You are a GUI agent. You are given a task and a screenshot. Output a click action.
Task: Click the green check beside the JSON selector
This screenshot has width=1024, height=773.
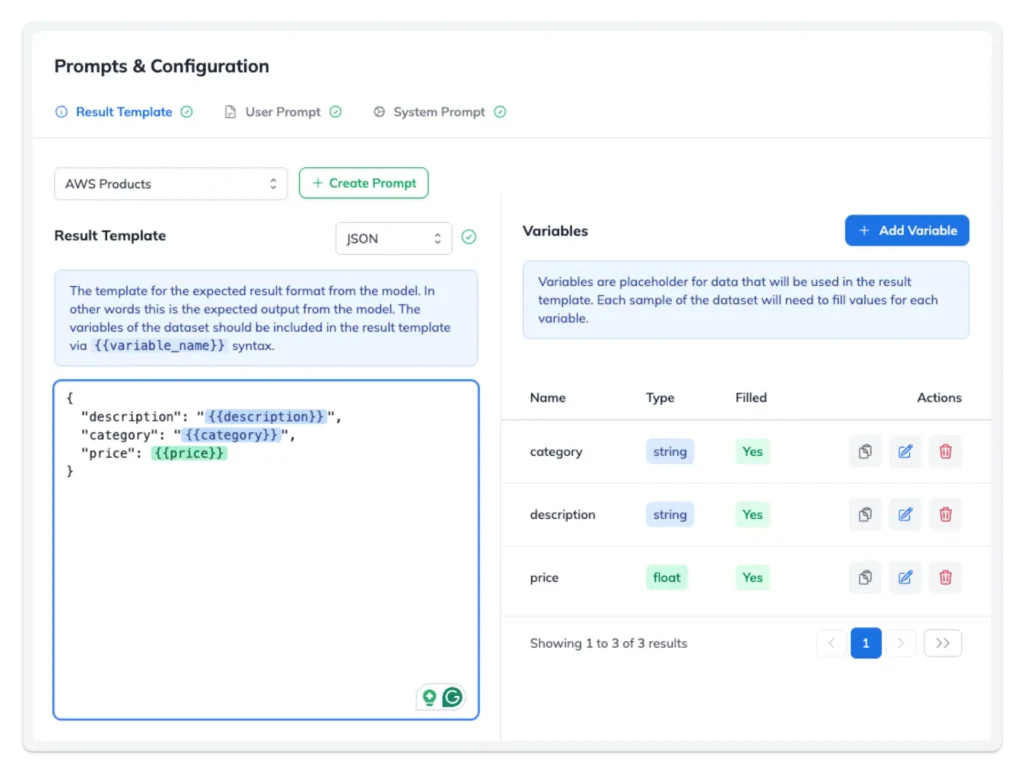pyautogui.click(x=468, y=238)
